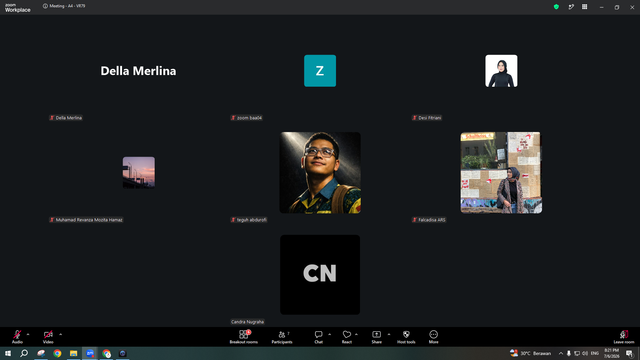The height and width of the screenshot is (360, 640).
Task: Click the Share screen button
Action: pyautogui.click(x=376, y=336)
